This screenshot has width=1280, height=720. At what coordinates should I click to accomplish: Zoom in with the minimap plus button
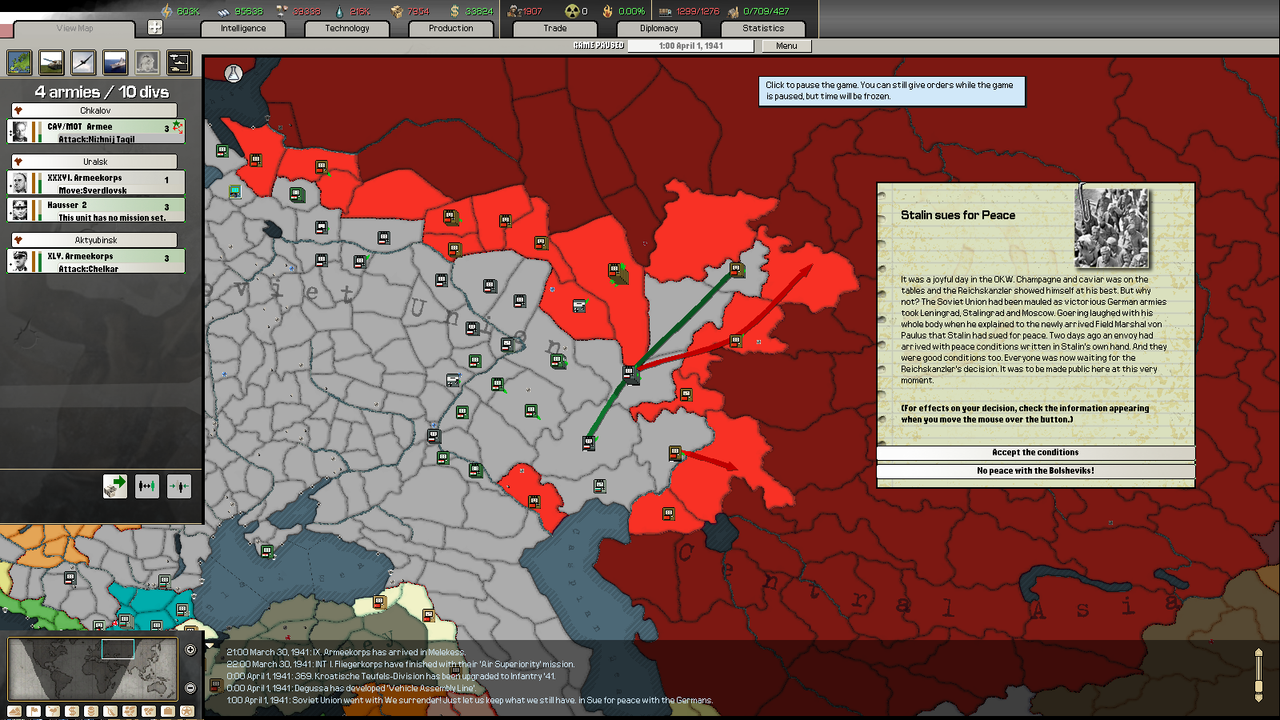pyautogui.click(x=191, y=649)
